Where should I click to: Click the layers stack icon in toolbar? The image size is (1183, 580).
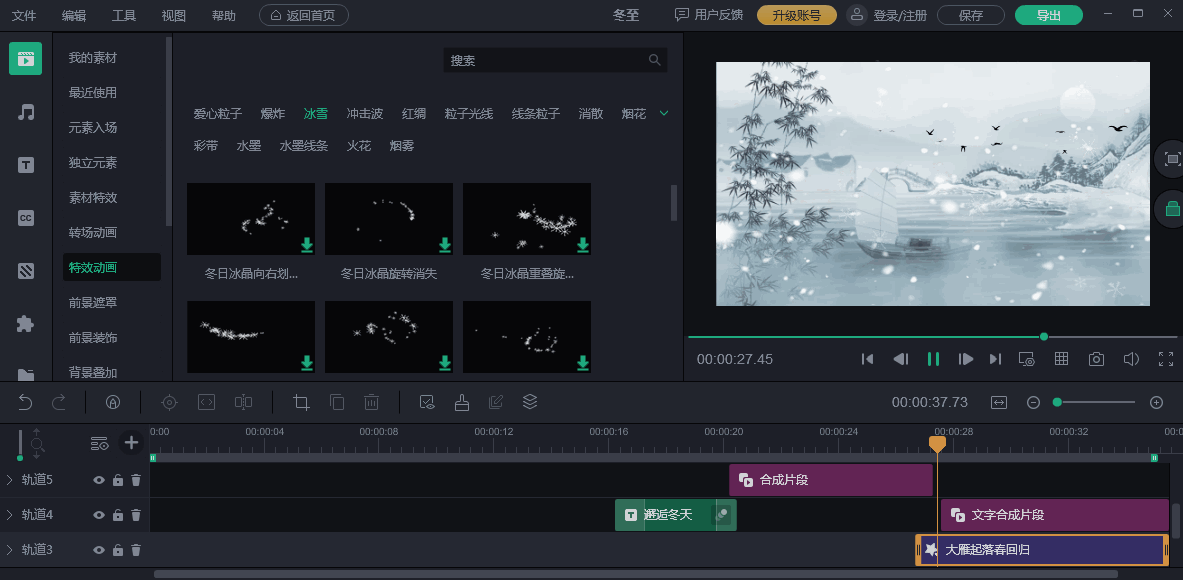pyautogui.click(x=530, y=402)
